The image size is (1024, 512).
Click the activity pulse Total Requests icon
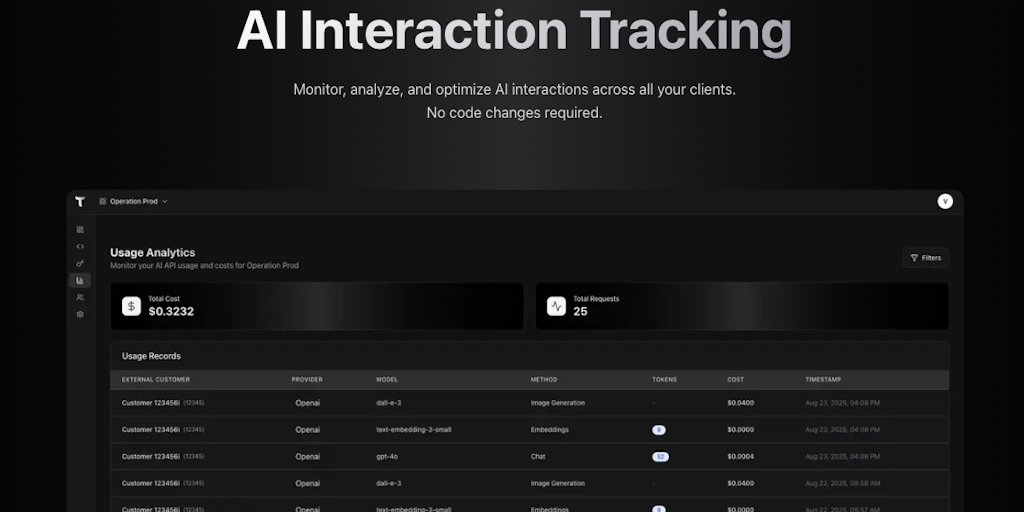[x=556, y=306]
